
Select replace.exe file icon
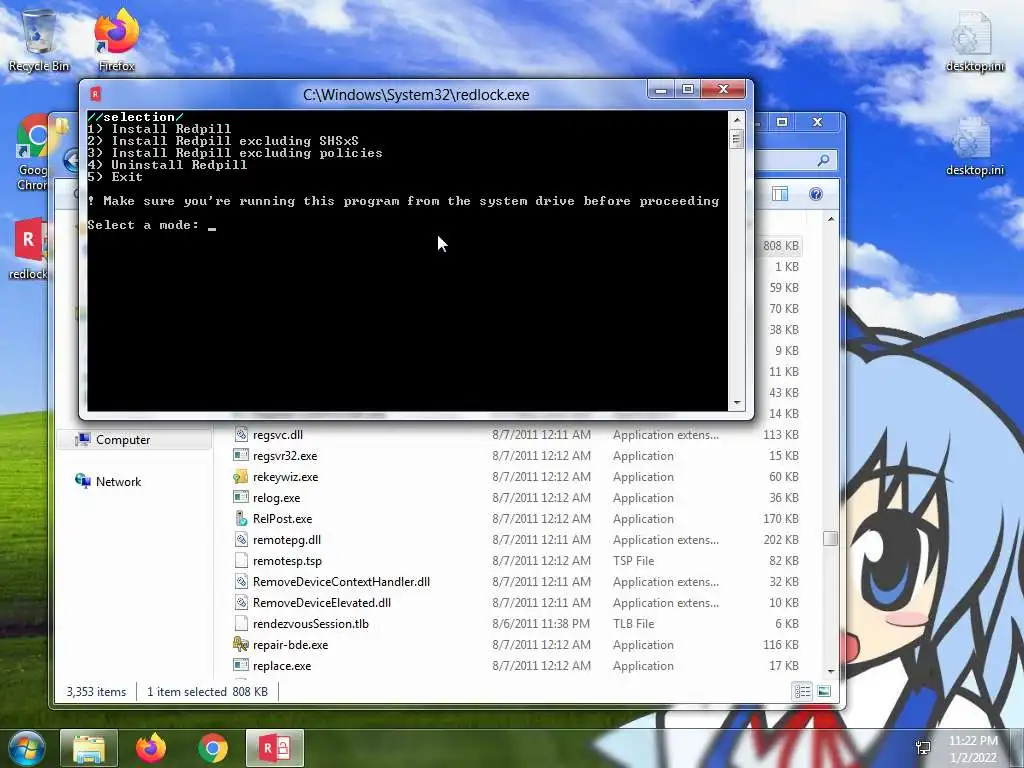click(241, 665)
